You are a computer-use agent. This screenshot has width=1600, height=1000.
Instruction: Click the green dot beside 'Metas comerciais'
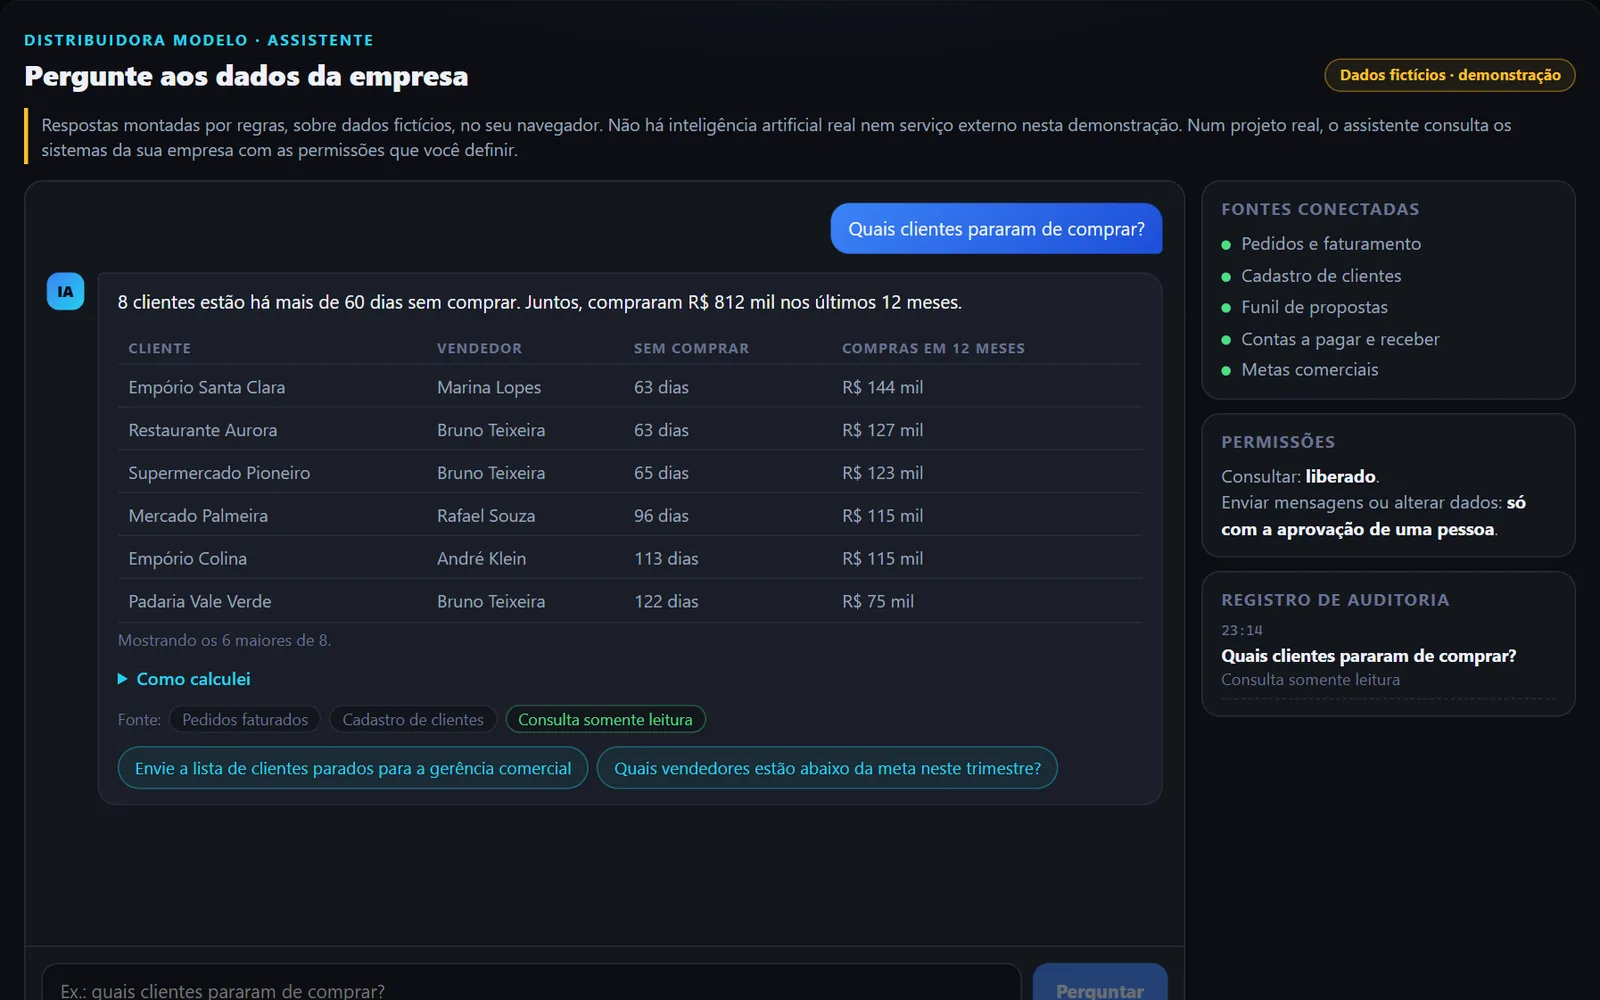point(1226,371)
